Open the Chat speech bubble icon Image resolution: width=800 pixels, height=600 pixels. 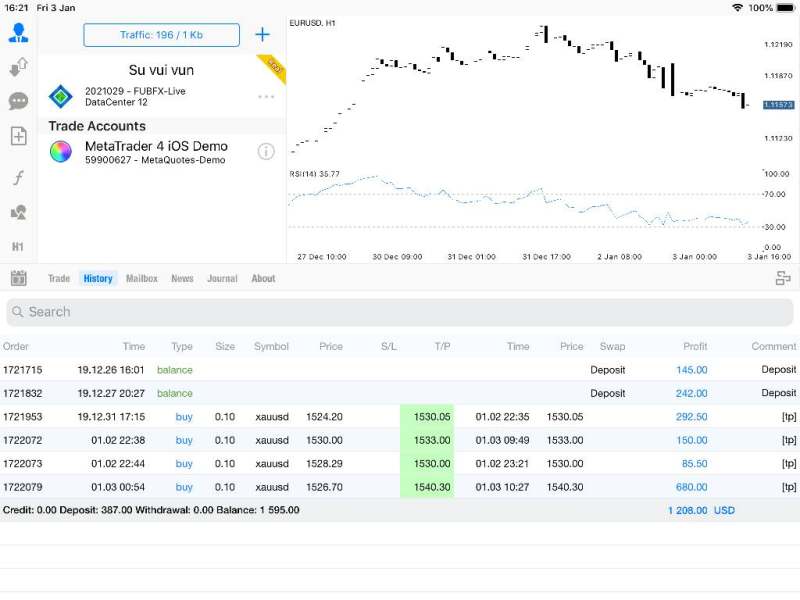coord(18,101)
